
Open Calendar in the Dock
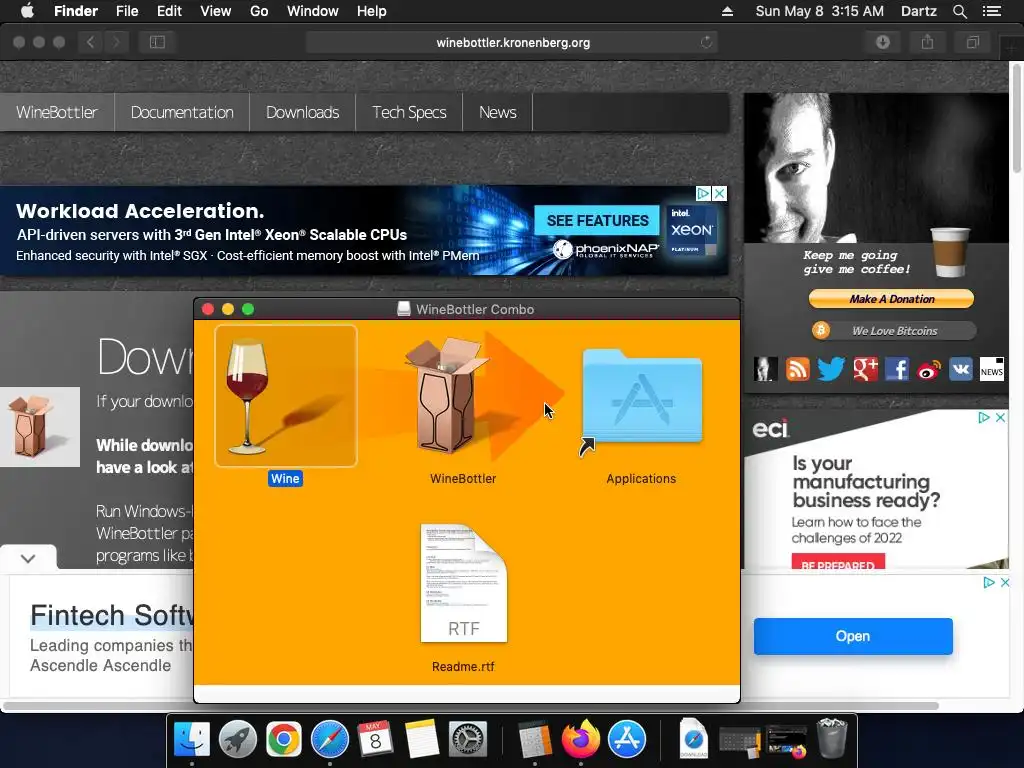coord(376,739)
